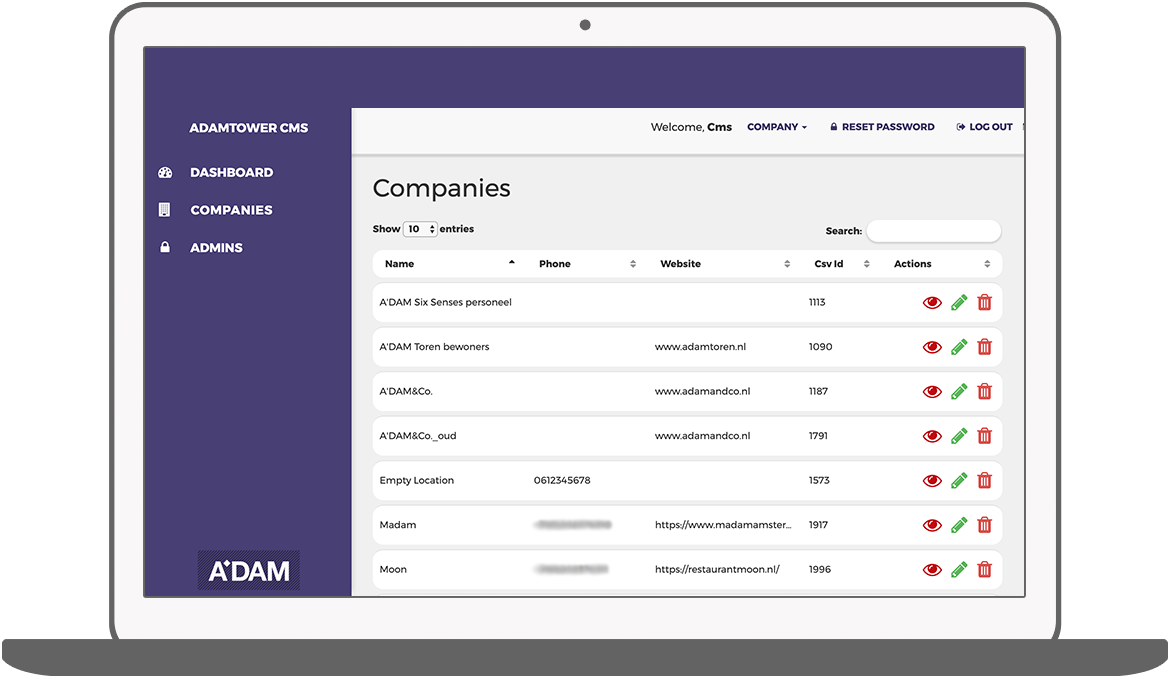Viewport: 1170px width, 678px height.
Task: Edit the Madam company
Action: (x=960, y=525)
